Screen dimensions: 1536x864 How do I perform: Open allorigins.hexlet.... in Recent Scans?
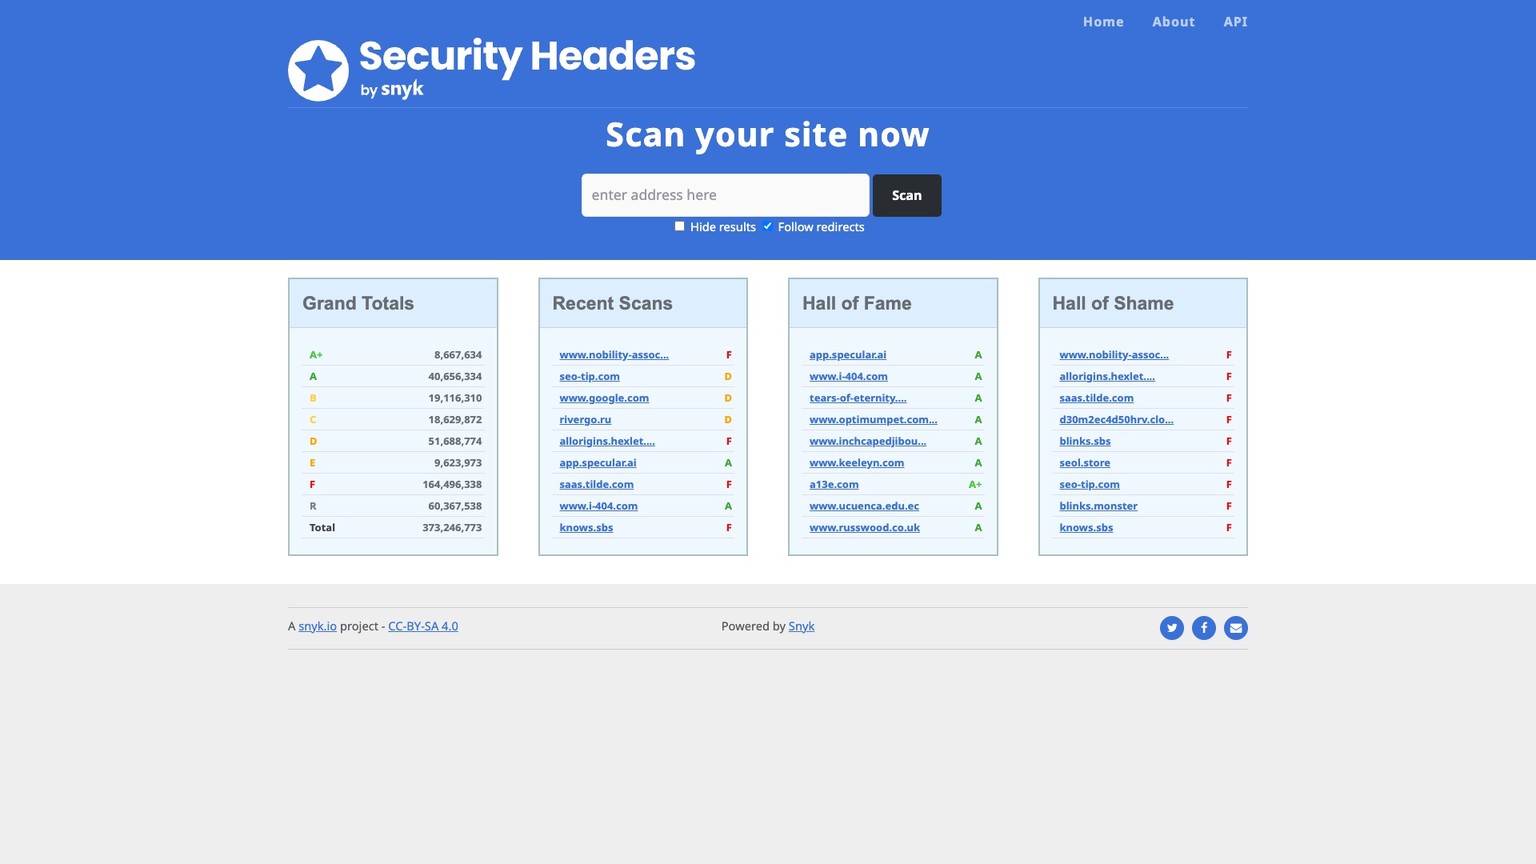(607, 441)
